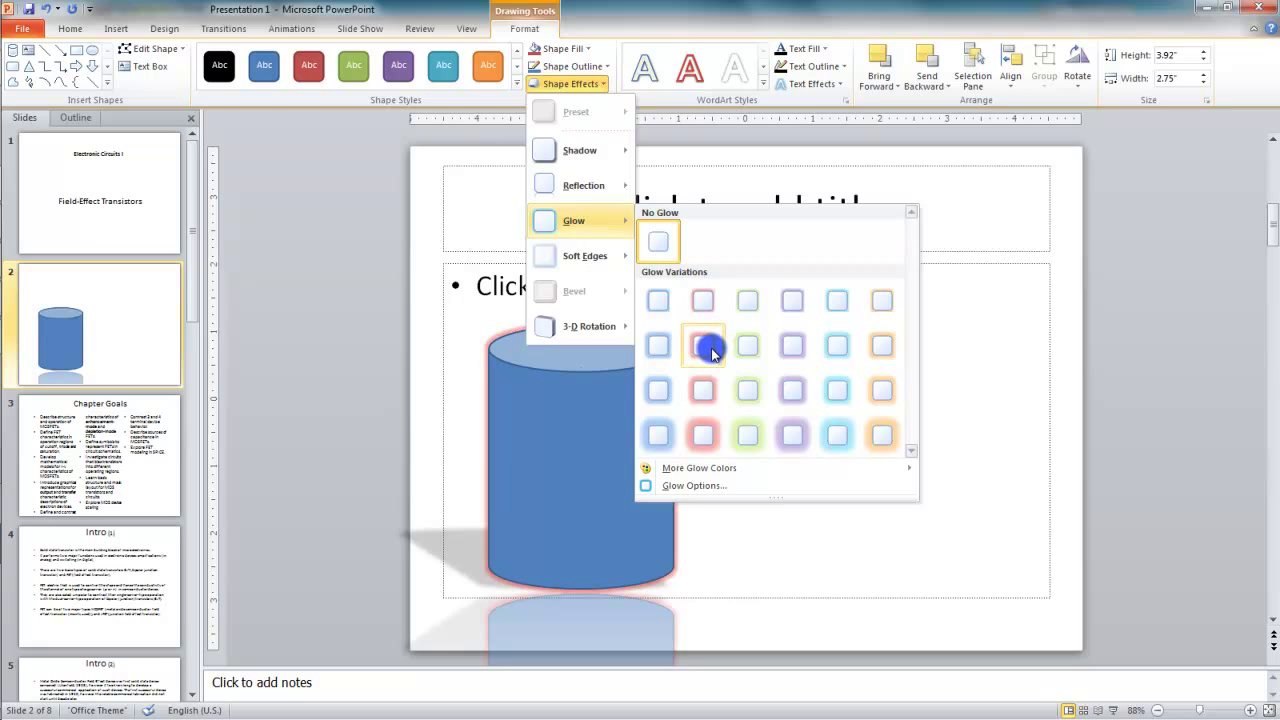Click the Text Box button
Screen dimensions: 1280x720
pyautogui.click(x=142, y=66)
